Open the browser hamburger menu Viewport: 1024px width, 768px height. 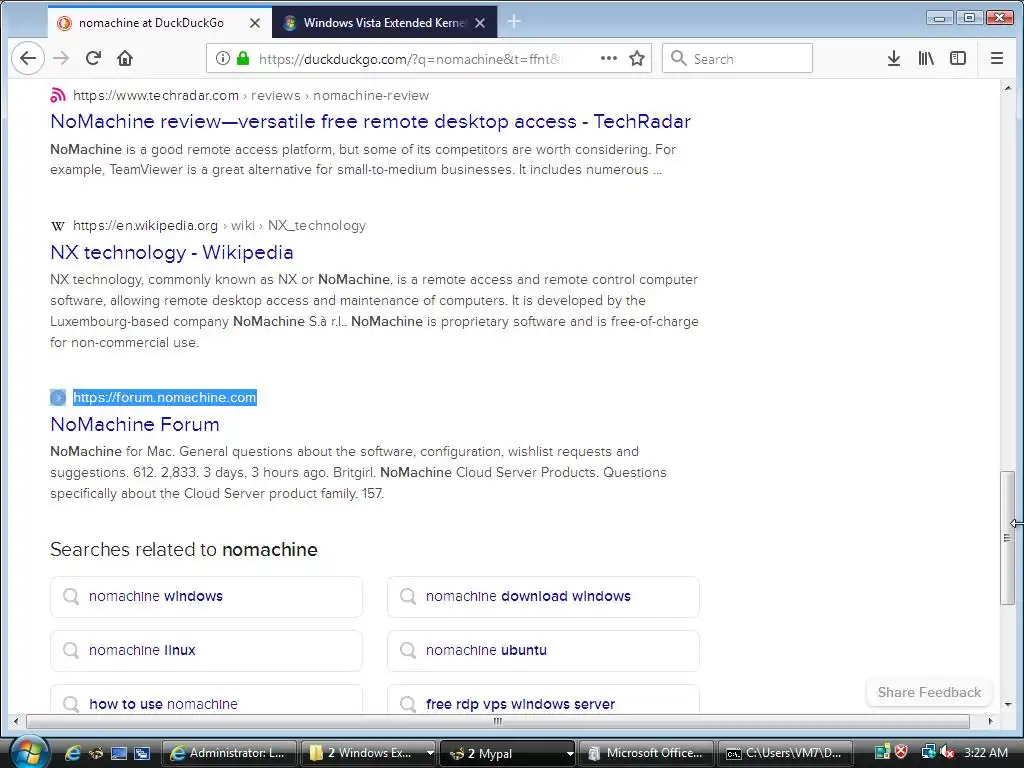pos(997,59)
